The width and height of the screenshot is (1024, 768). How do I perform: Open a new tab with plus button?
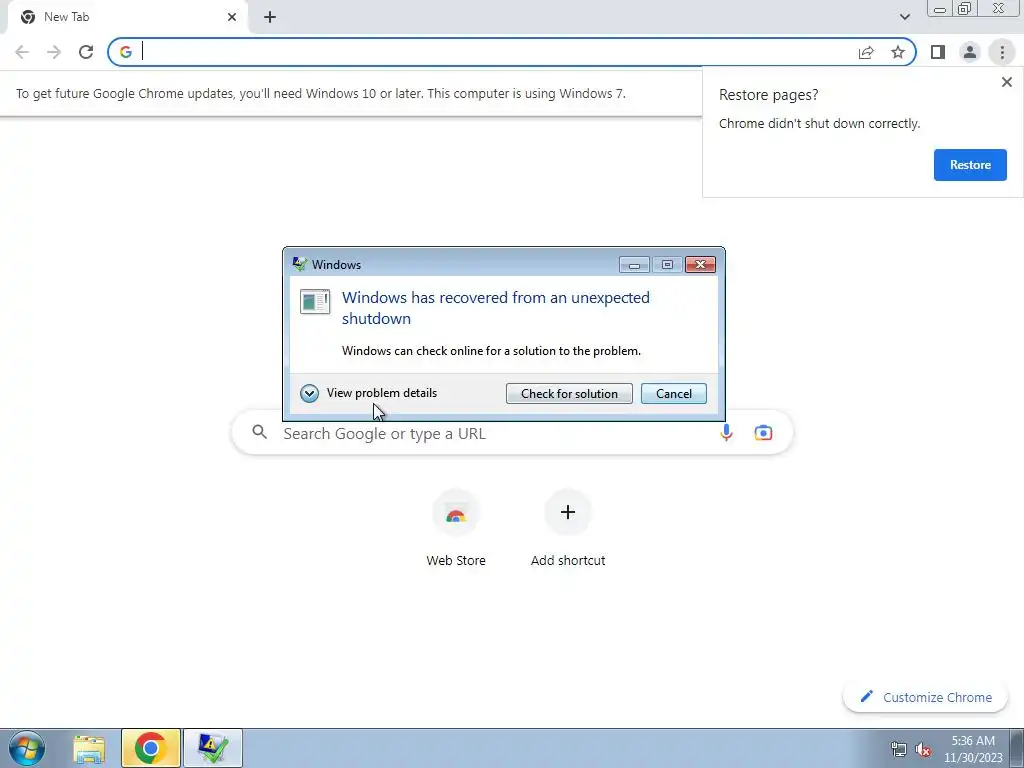pyautogui.click(x=270, y=17)
